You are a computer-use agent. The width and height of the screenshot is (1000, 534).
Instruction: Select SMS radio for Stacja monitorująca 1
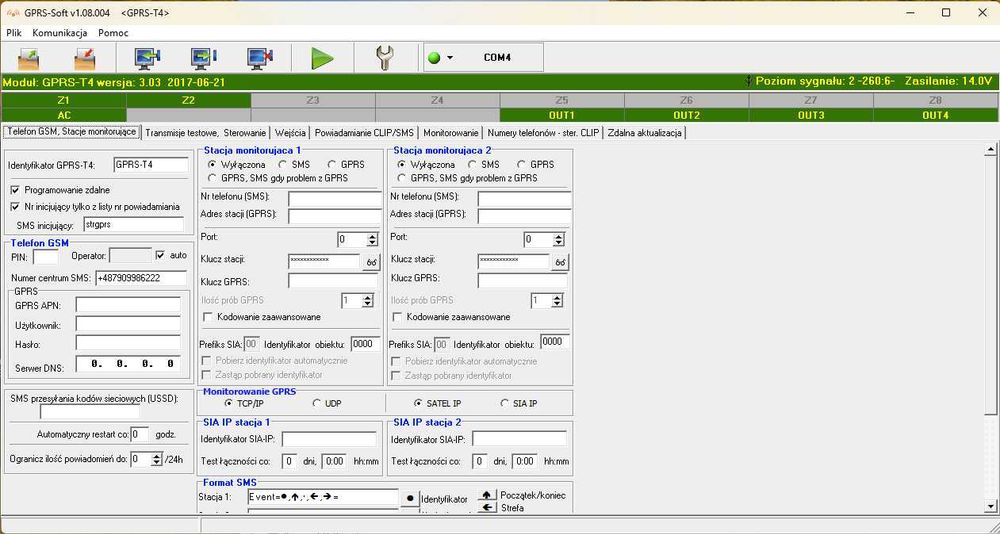pyautogui.click(x=283, y=165)
